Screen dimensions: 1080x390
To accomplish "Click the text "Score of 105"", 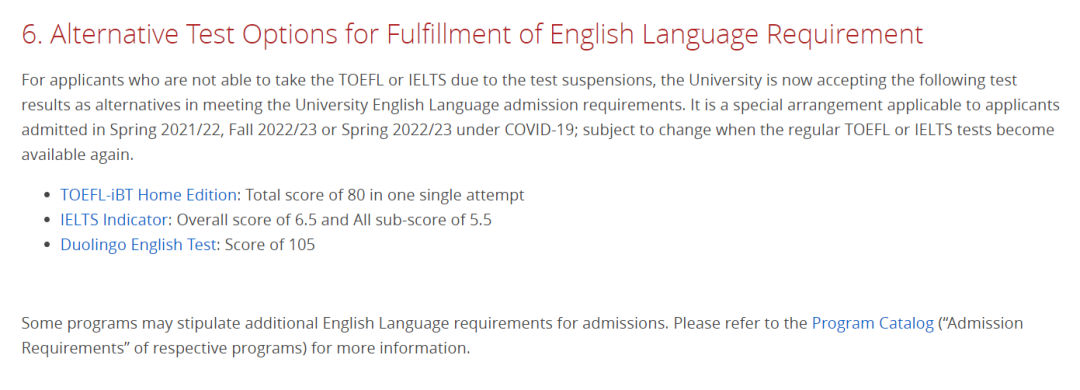I will tap(270, 245).
